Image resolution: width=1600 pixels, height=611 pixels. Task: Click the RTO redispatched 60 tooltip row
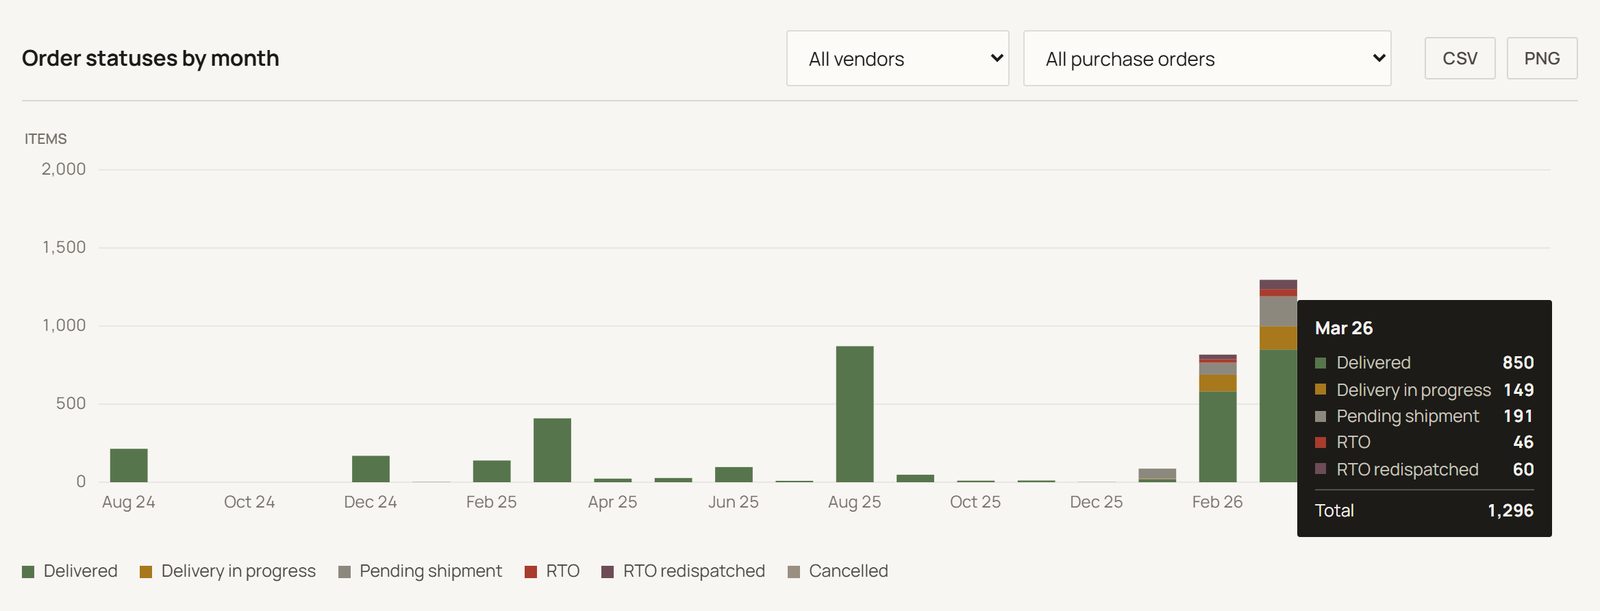pyautogui.click(x=1424, y=469)
